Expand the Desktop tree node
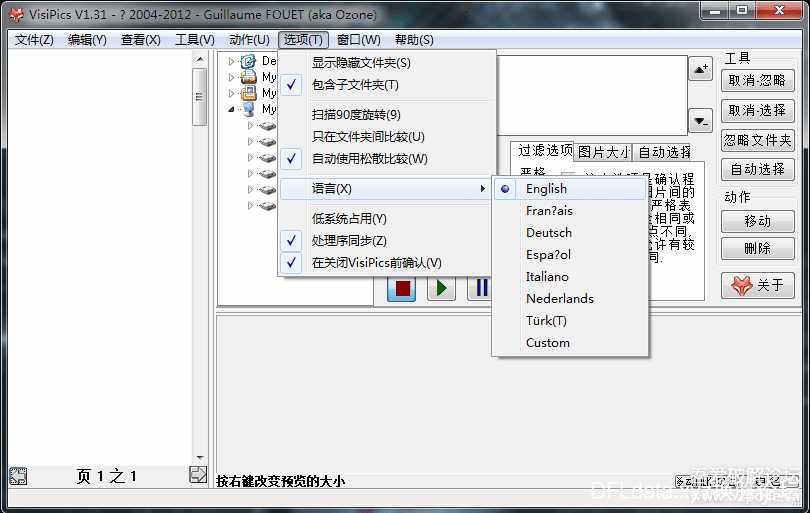This screenshot has height=513, width=810. tap(231, 61)
